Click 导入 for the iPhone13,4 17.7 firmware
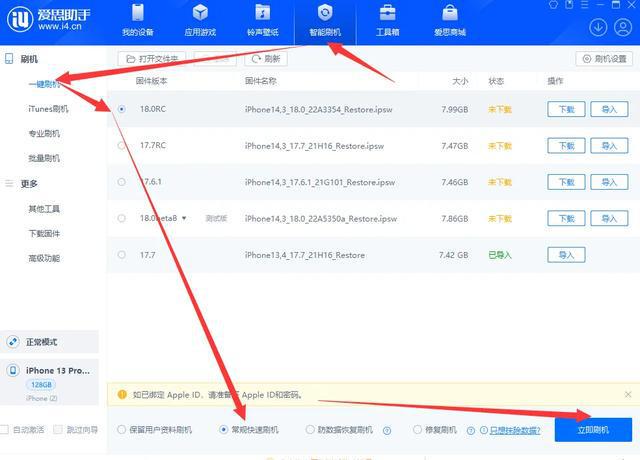This screenshot has height=460, width=640. point(566,255)
